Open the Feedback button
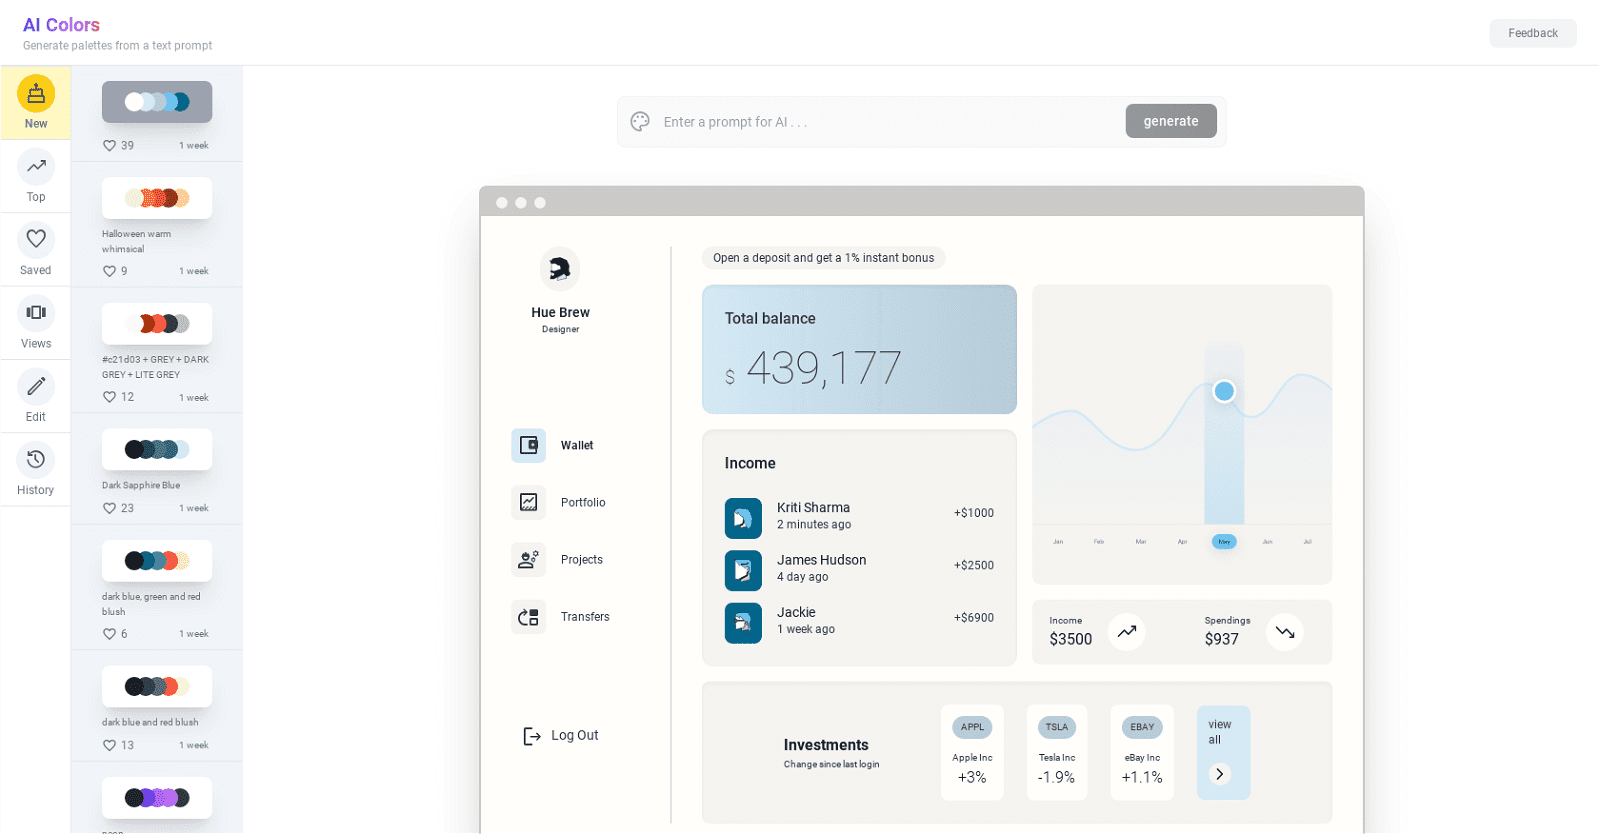Image resolution: width=1600 pixels, height=834 pixels. [x=1533, y=33]
